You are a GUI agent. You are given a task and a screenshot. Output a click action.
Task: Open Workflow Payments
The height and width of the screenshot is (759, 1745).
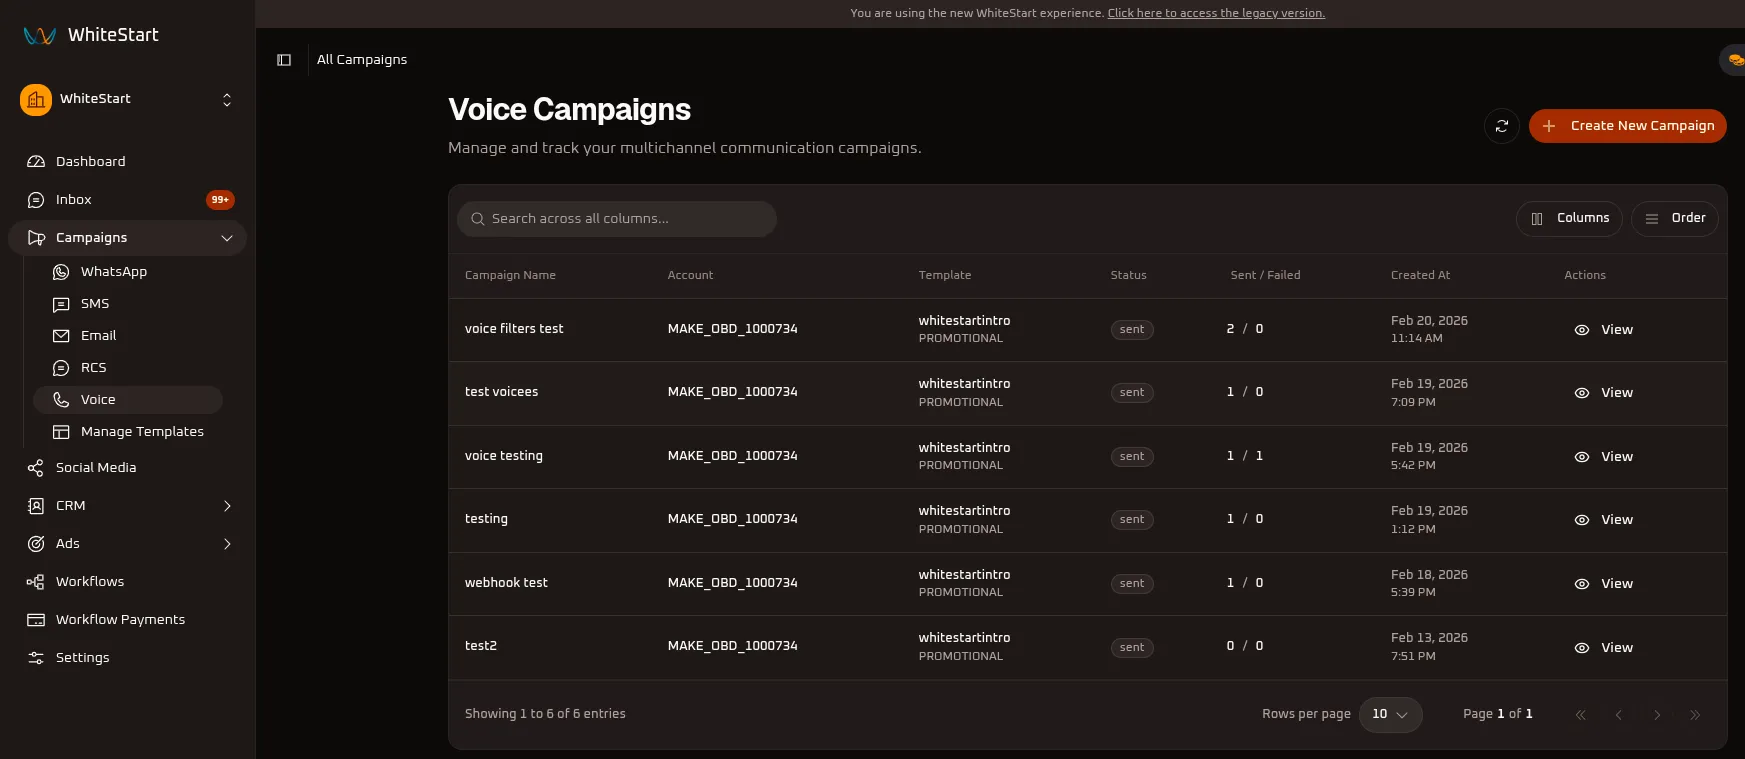tap(127, 619)
